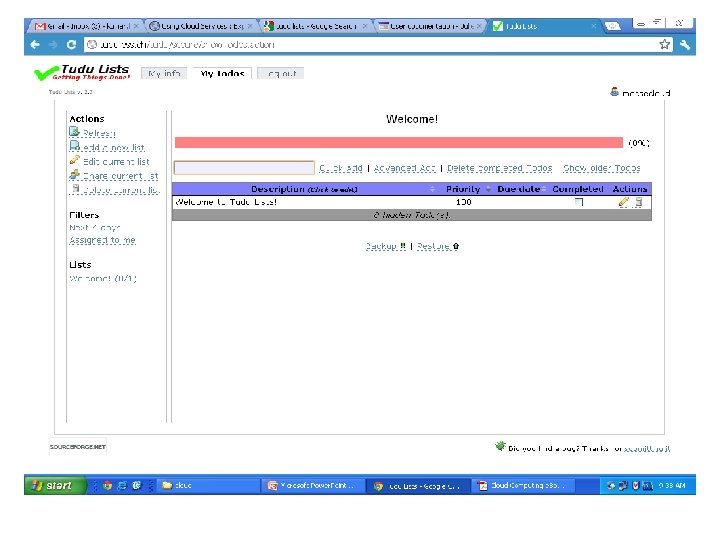Screen dimensions: 720x540
Task: Bookmark page with the star icon
Action: click(664, 45)
